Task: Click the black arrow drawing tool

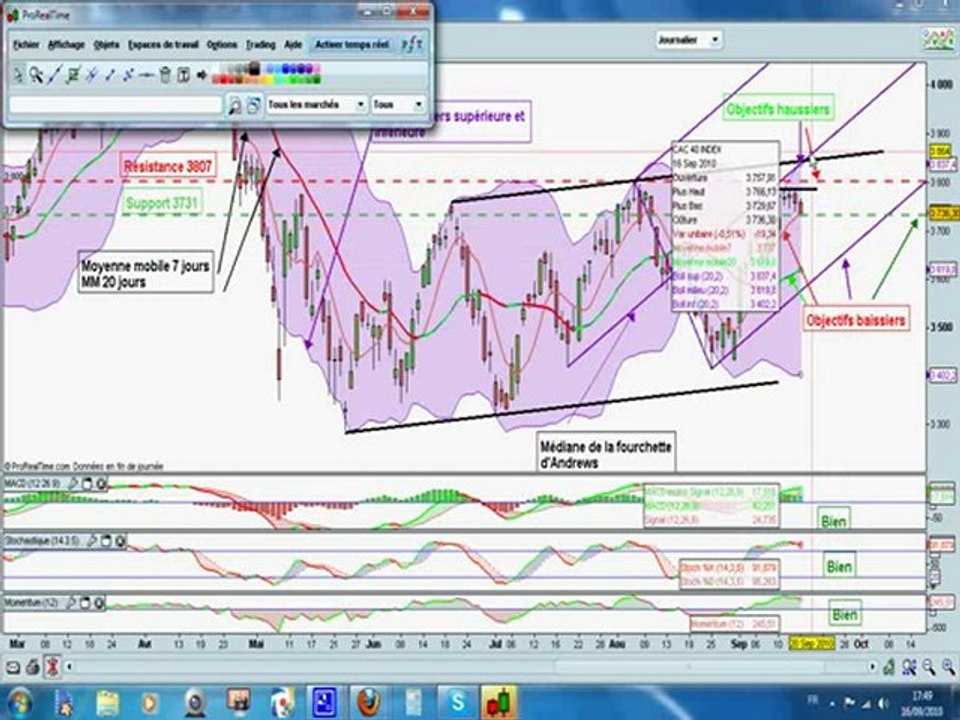Action: [201, 75]
